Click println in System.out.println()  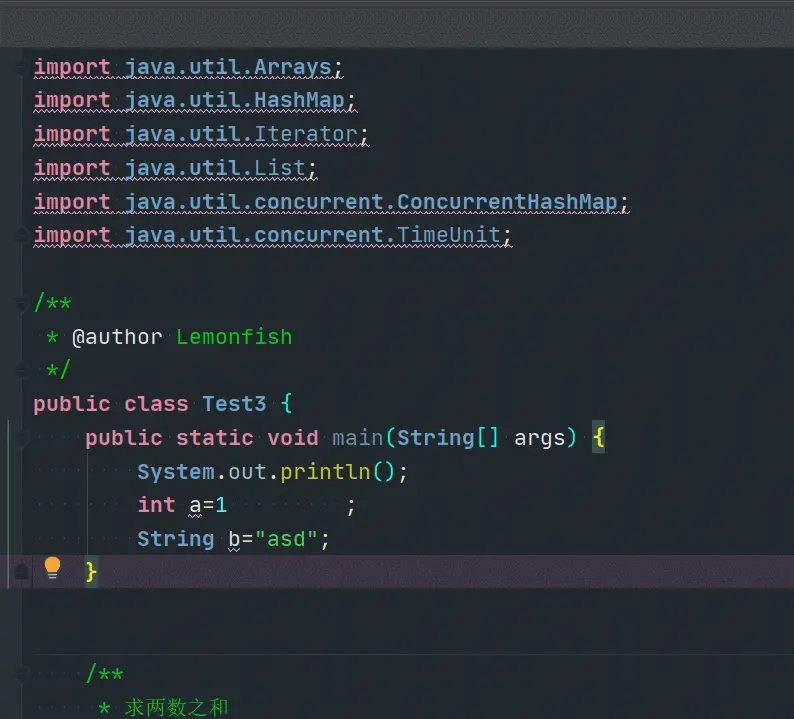click(x=325, y=472)
